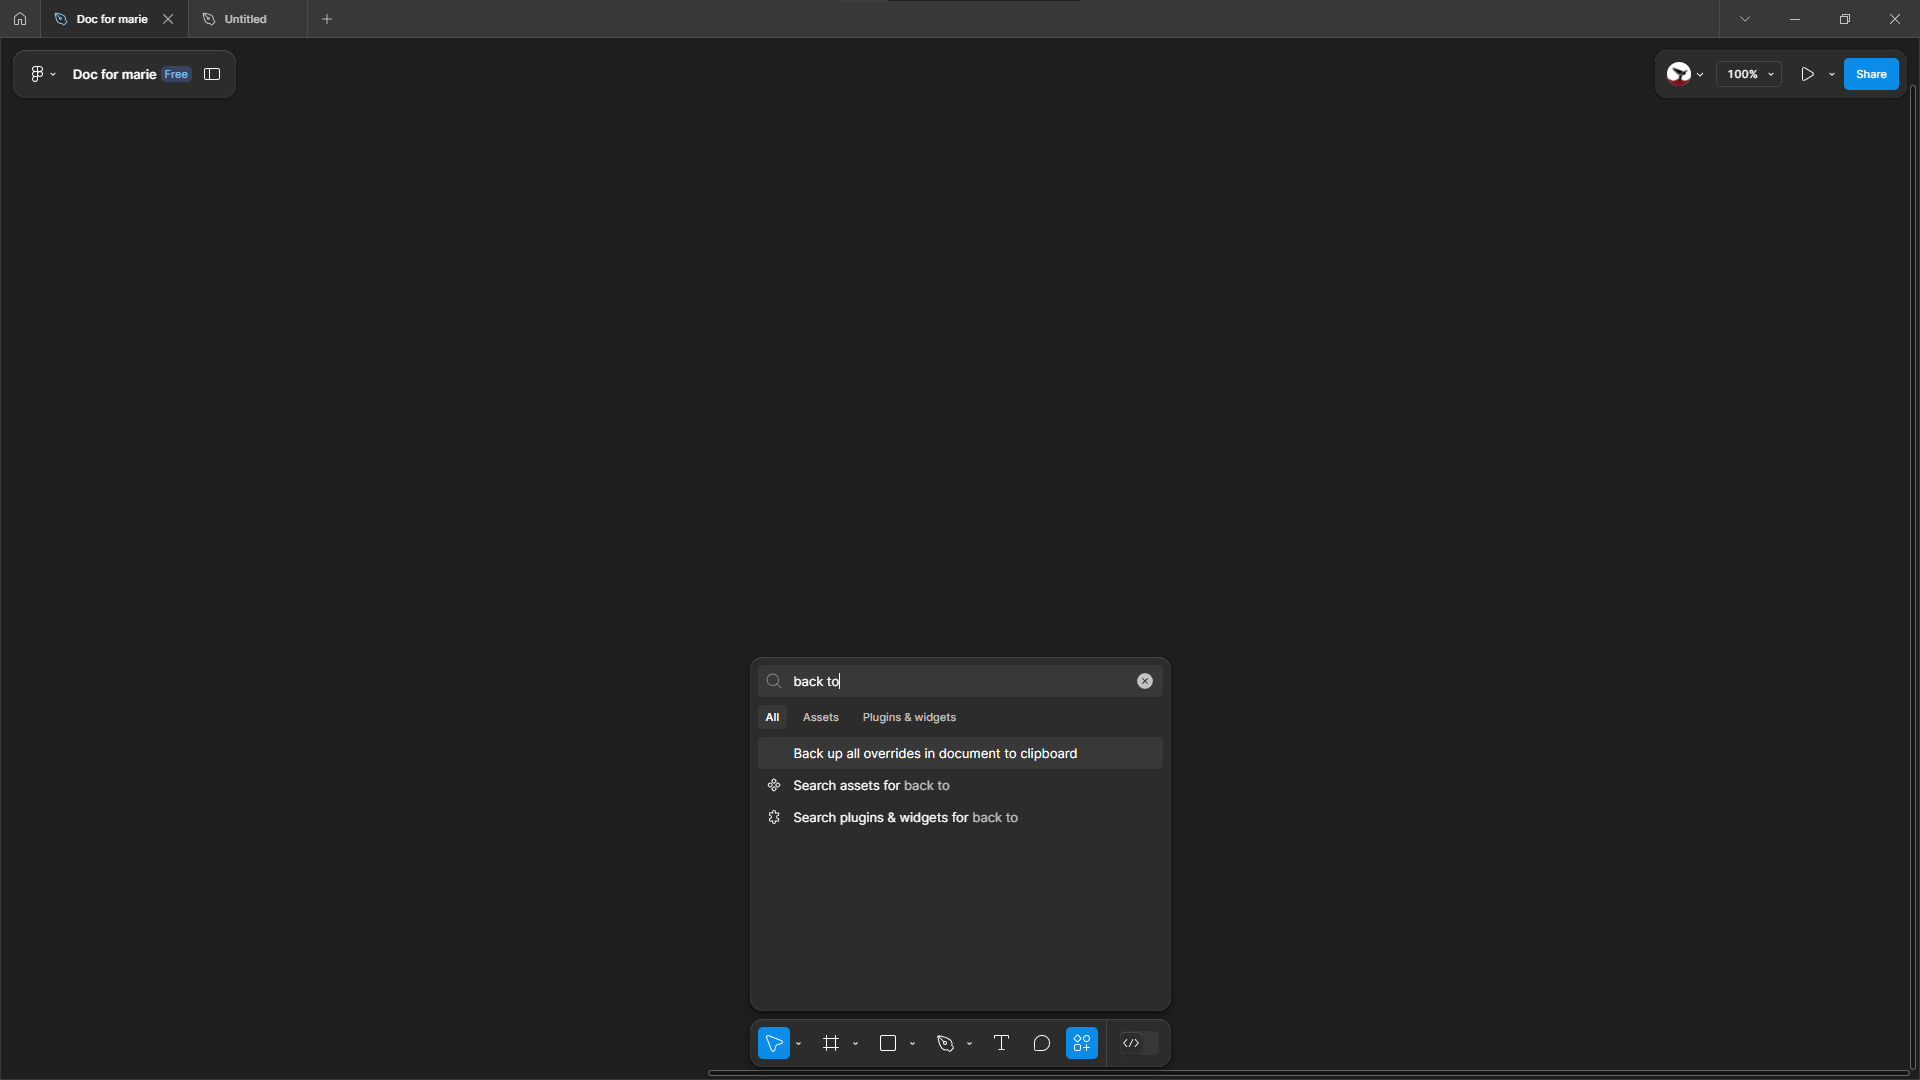Toggle the sidebar panel visibility
The height and width of the screenshot is (1080, 1920).
[x=212, y=74]
